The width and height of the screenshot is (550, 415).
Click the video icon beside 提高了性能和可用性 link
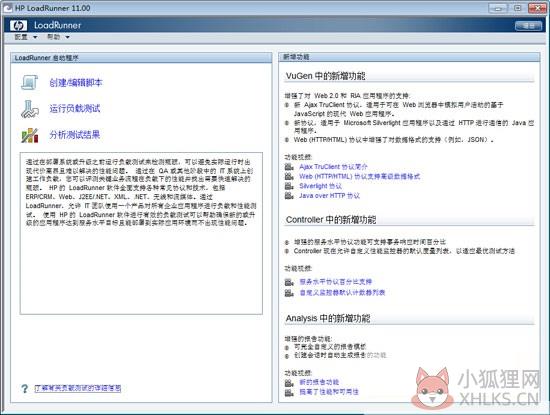(289, 392)
